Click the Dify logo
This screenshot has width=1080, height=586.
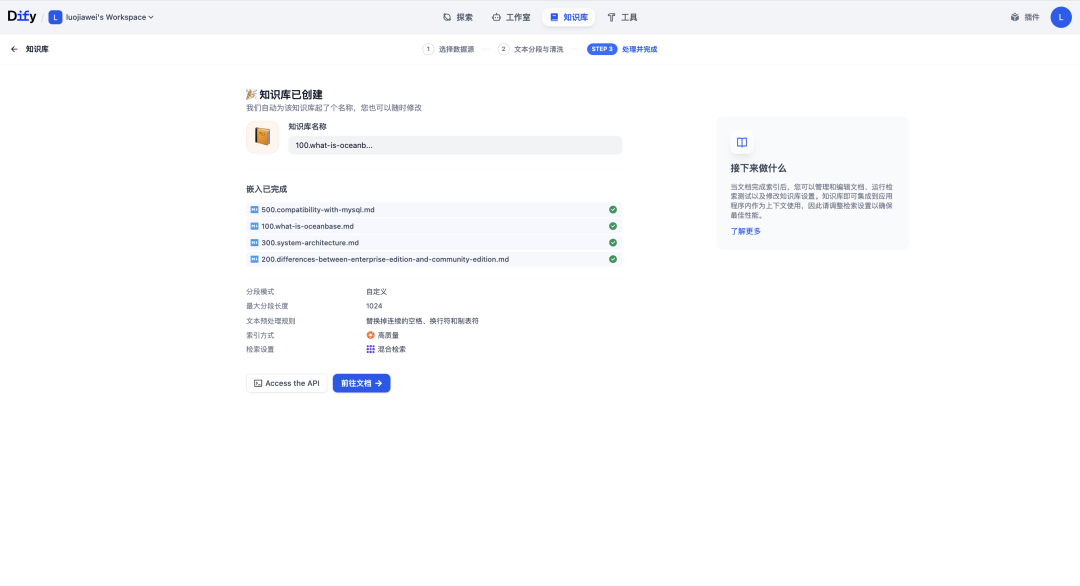point(23,16)
